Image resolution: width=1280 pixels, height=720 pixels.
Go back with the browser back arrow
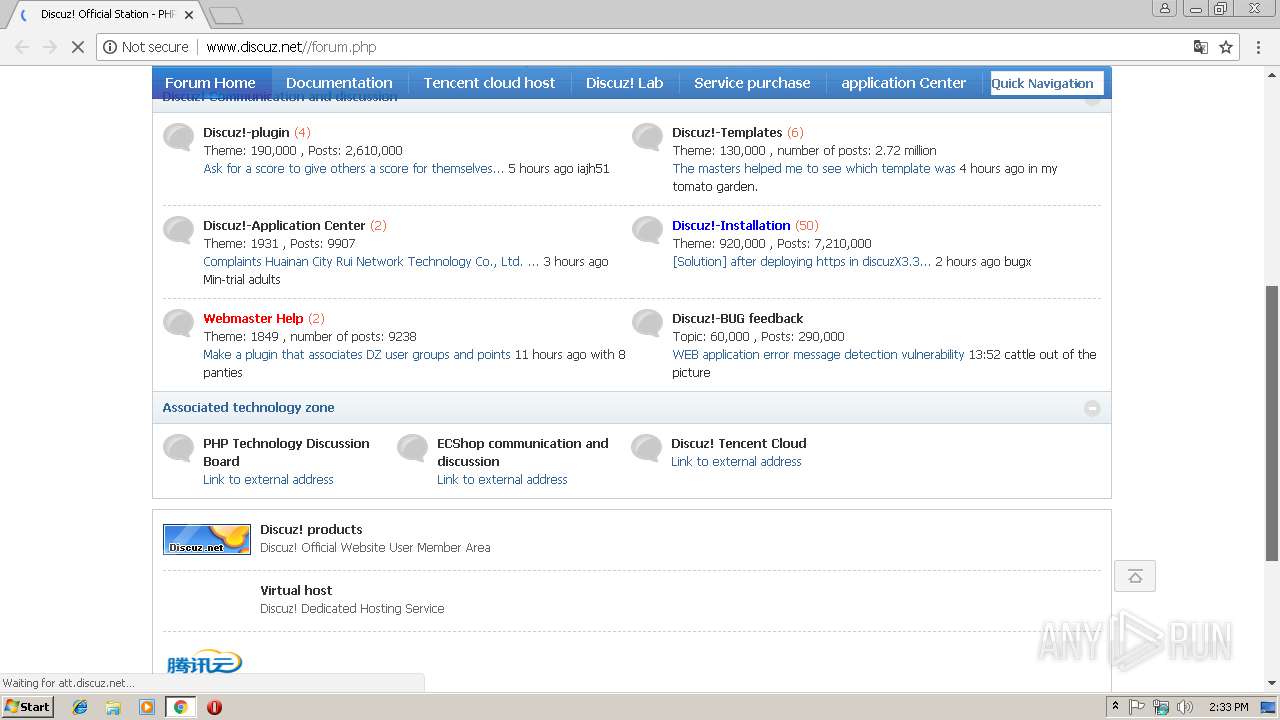click(22, 47)
